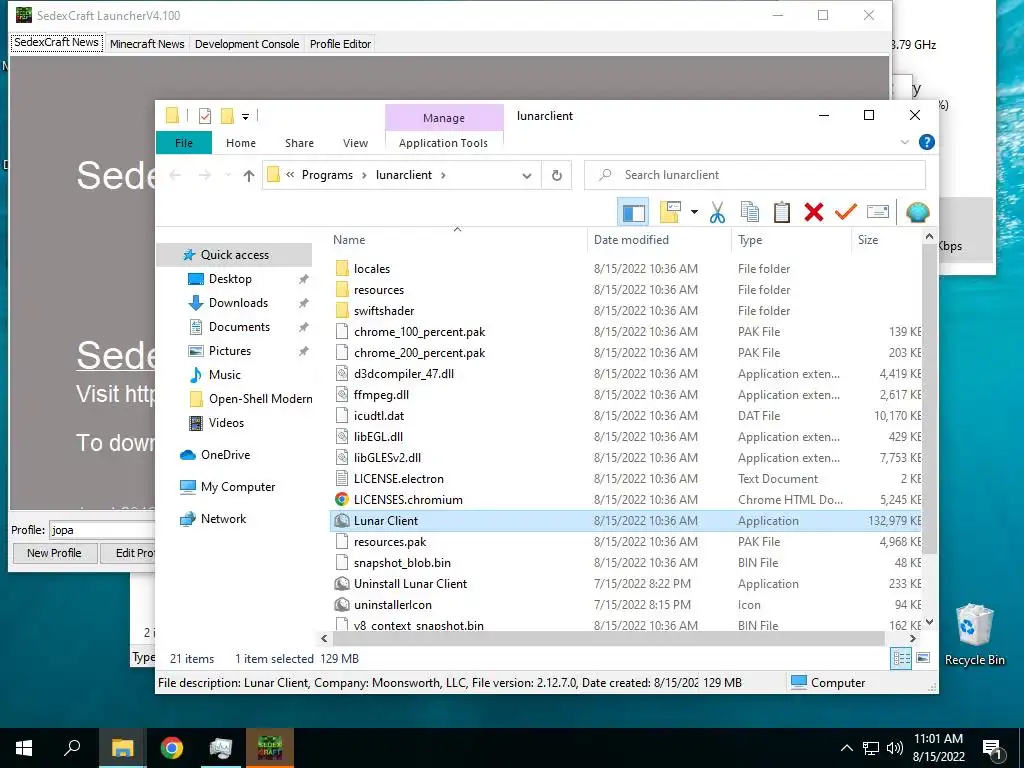Screen dimensions: 1024x768
Task: Open the Windows Start menu
Action: tap(24, 748)
